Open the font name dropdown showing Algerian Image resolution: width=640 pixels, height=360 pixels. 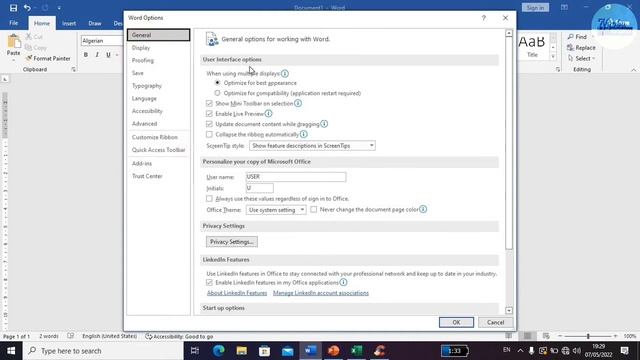point(102,41)
